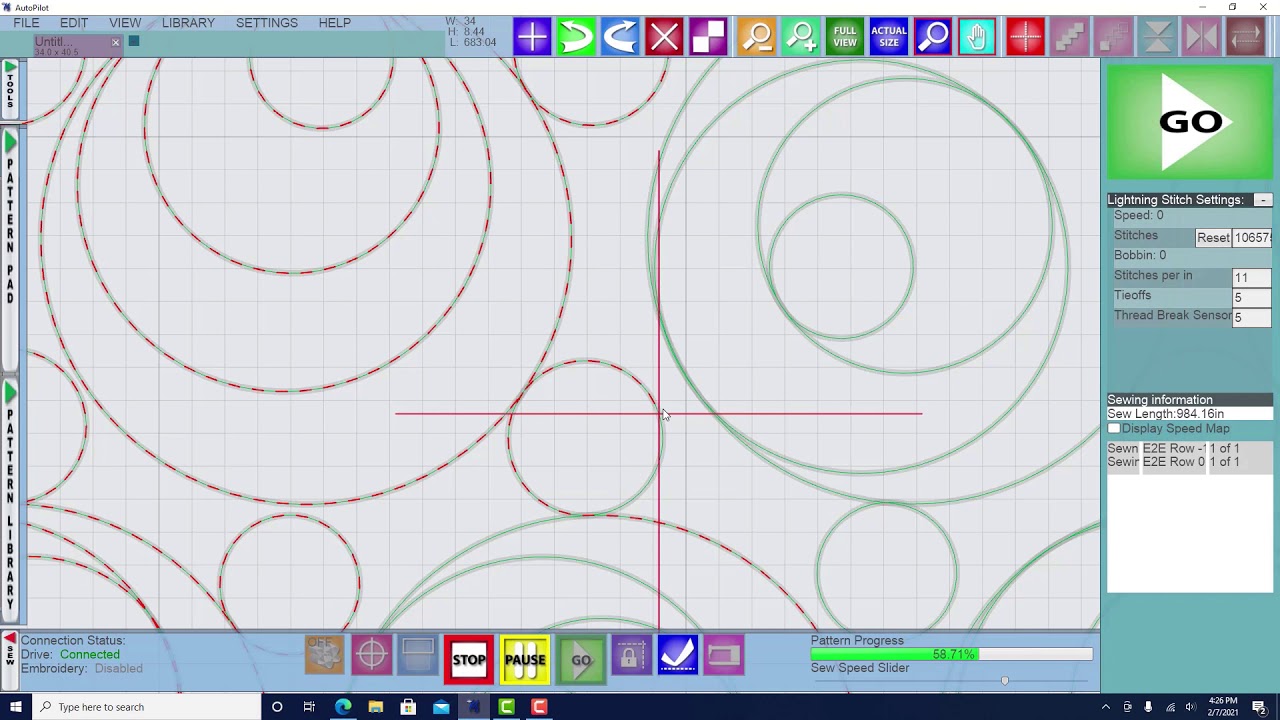1280x720 pixels.
Task: Reset the stitches counter
Action: tap(1213, 238)
